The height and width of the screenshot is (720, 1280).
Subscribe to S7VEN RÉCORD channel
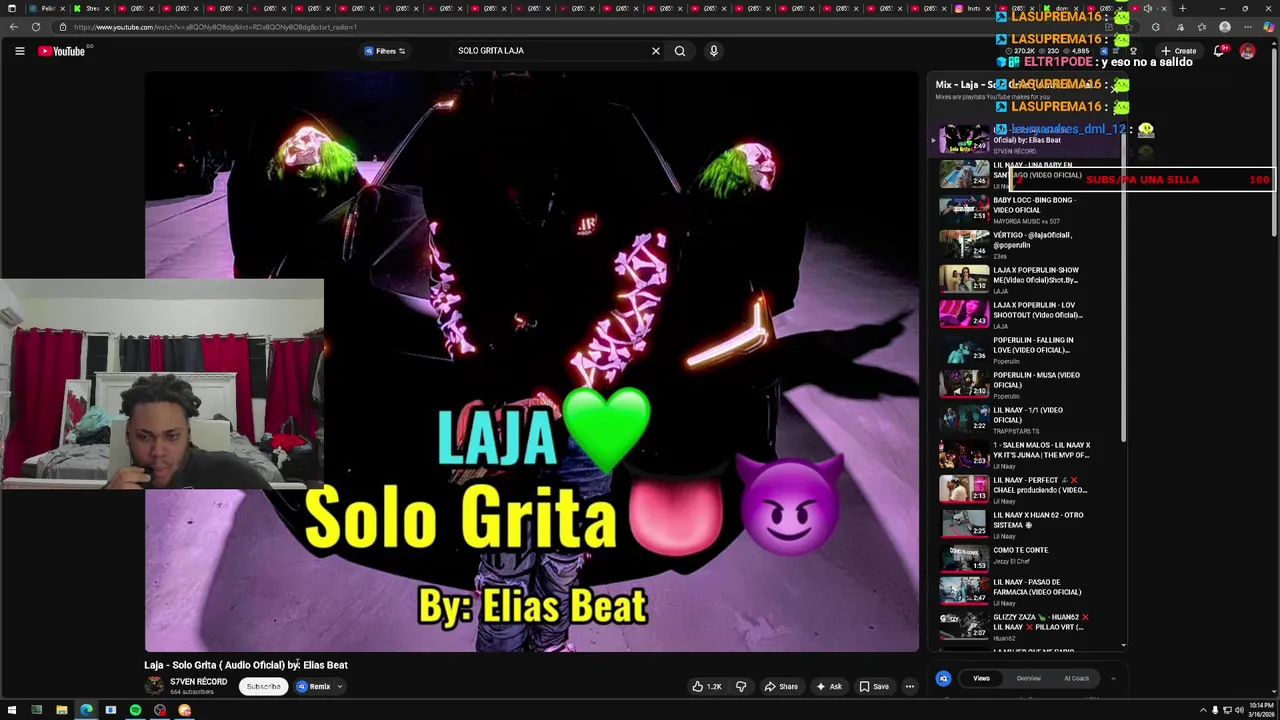264,687
